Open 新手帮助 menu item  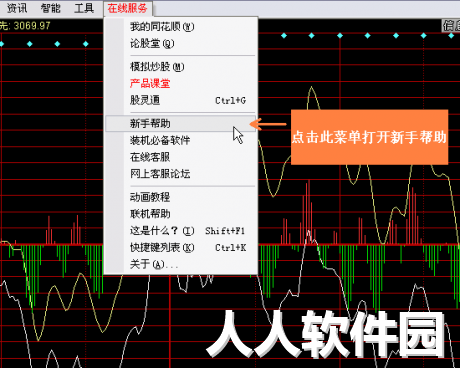click(x=180, y=124)
